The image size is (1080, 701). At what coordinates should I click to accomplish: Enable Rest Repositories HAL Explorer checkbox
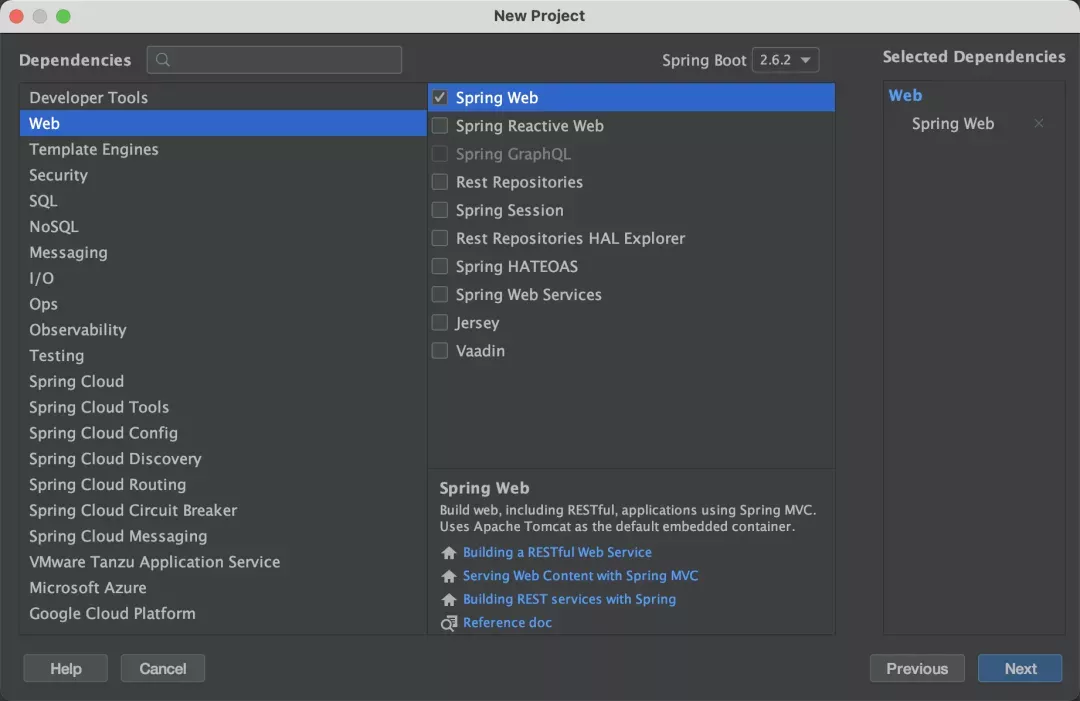(439, 238)
